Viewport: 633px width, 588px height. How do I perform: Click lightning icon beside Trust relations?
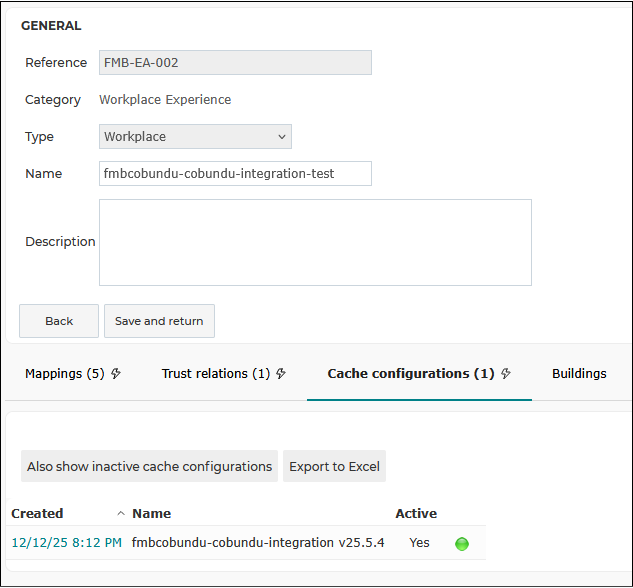coord(281,373)
